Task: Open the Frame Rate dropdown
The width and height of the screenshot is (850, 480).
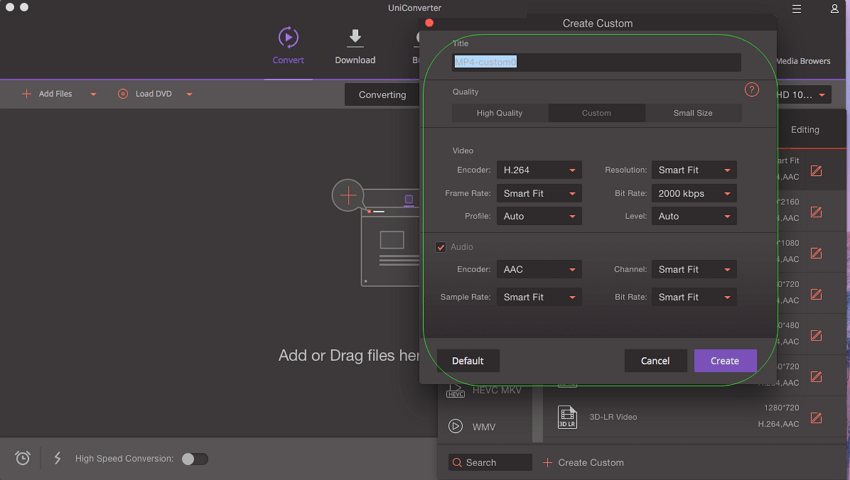Action: pos(539,193)
